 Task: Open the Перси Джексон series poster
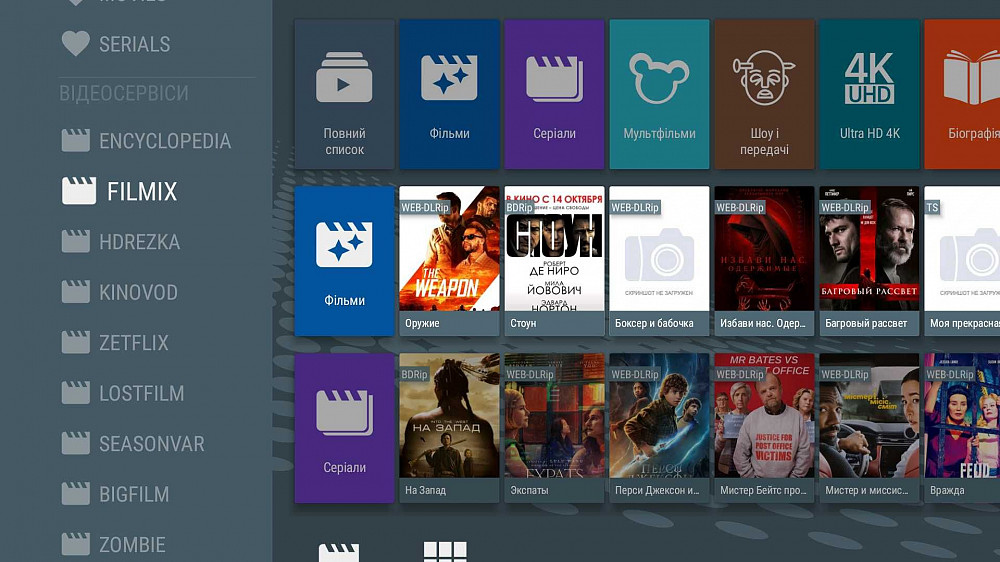pos(659,416)
